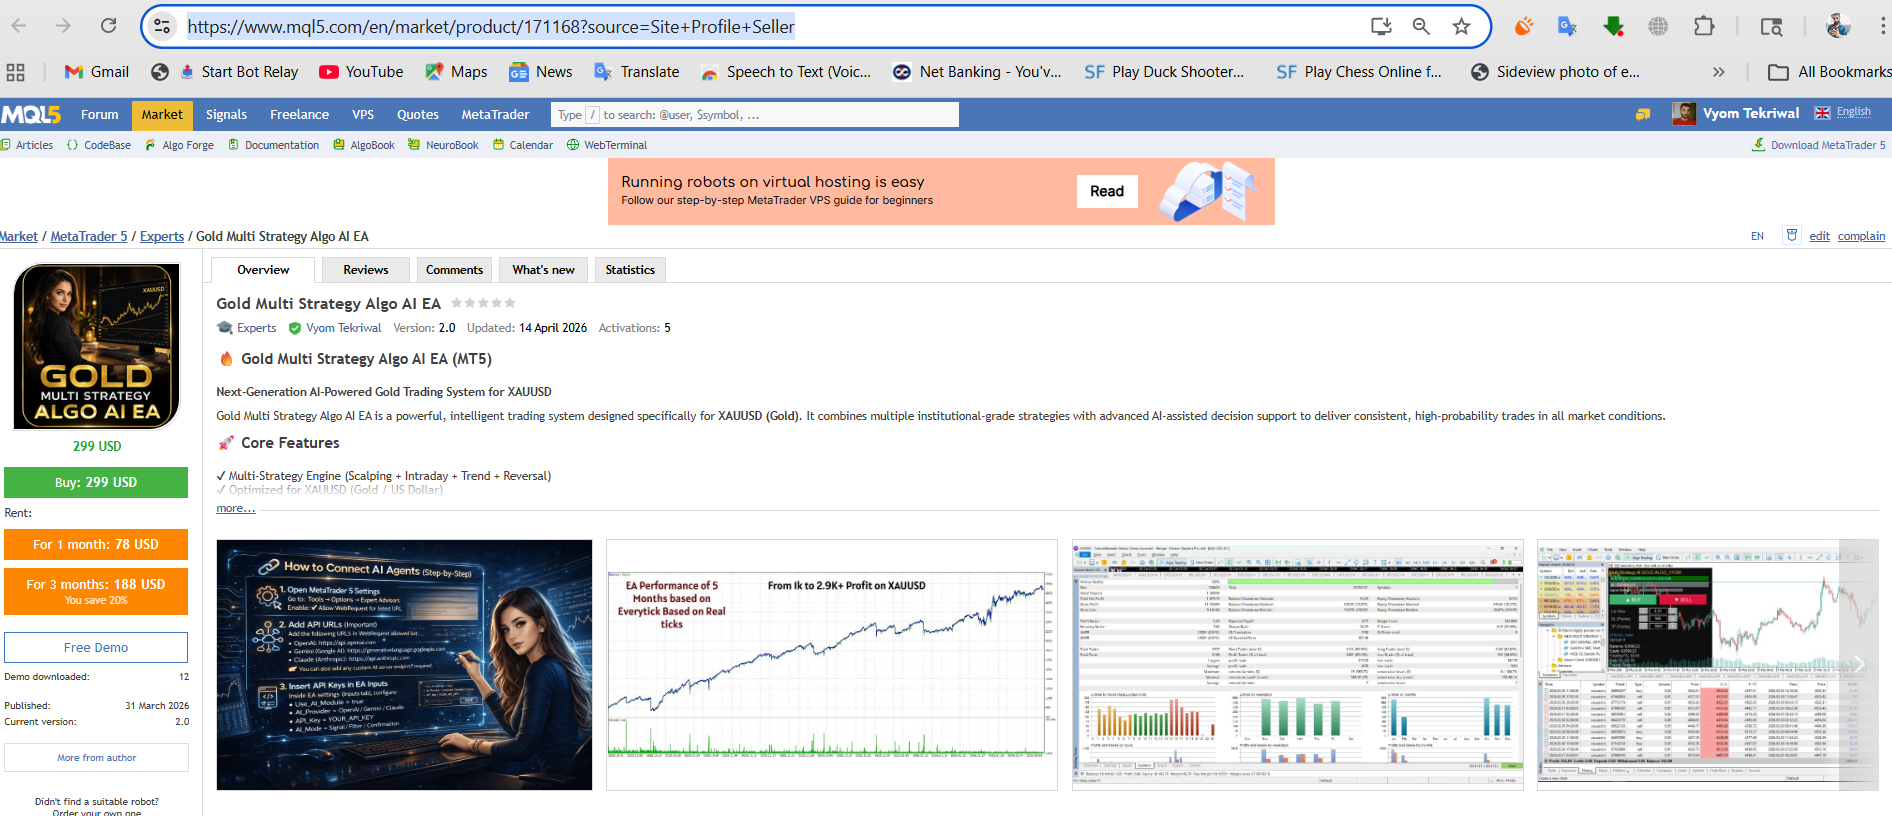
Task: Select the Overview tab
Action: click(x=263, y=270)
